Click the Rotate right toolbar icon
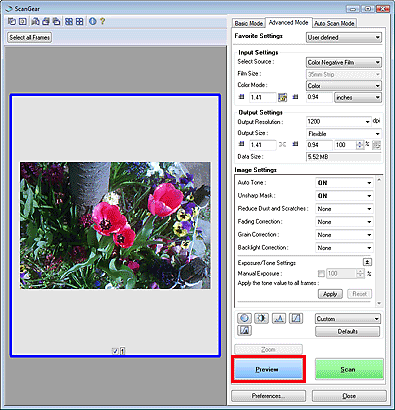The width and height of the screenshot is (395, 410). point(57,22)
